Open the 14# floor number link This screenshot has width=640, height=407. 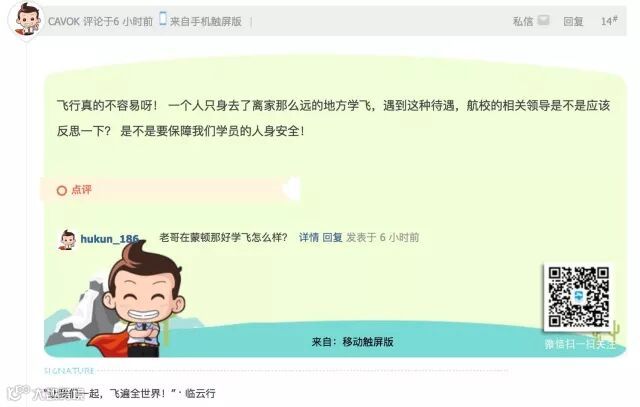pos(609,21)
